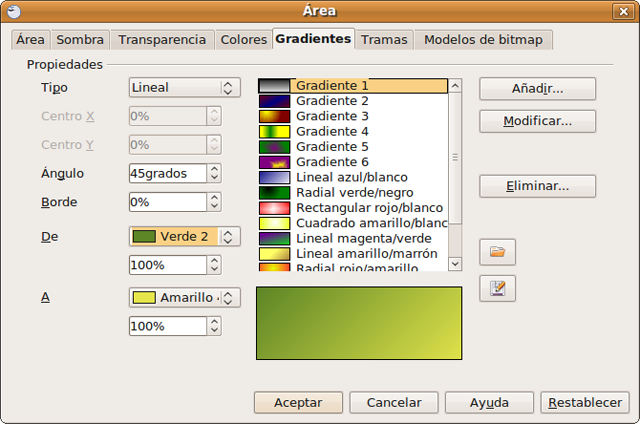Click the Añadir button
Screen dimensions: 640x424
[x=537, y=89]
